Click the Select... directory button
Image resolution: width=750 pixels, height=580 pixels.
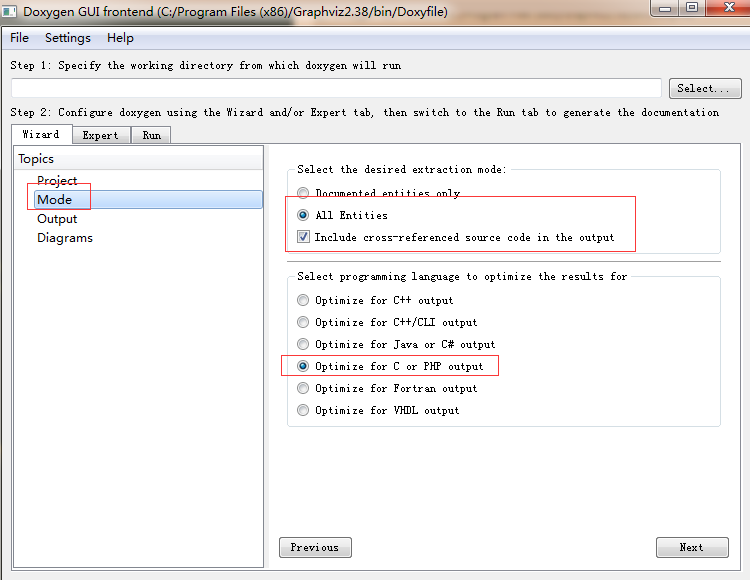[705, 88]
